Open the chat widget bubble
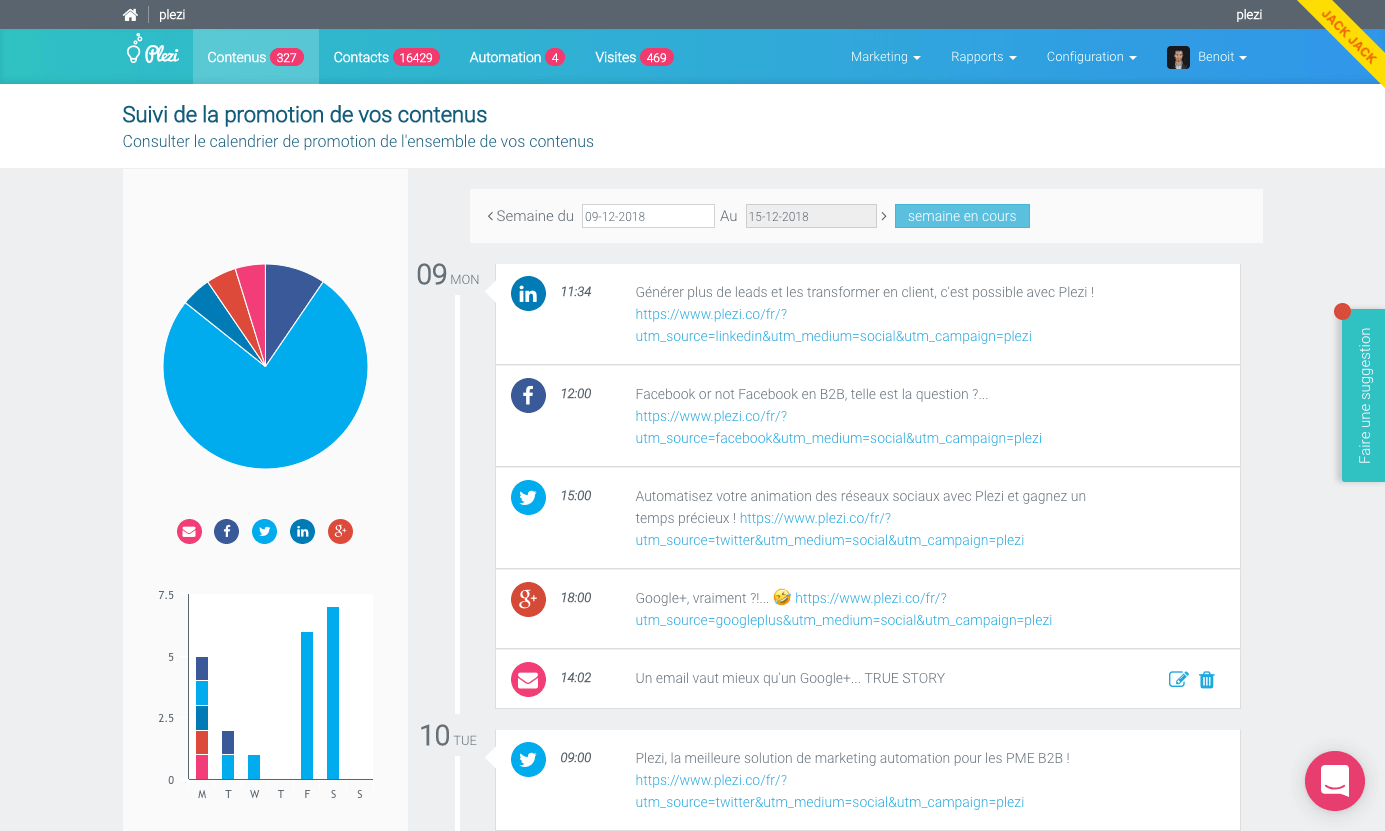This screenshot has height=831, width=1385. click(1335, 780)
